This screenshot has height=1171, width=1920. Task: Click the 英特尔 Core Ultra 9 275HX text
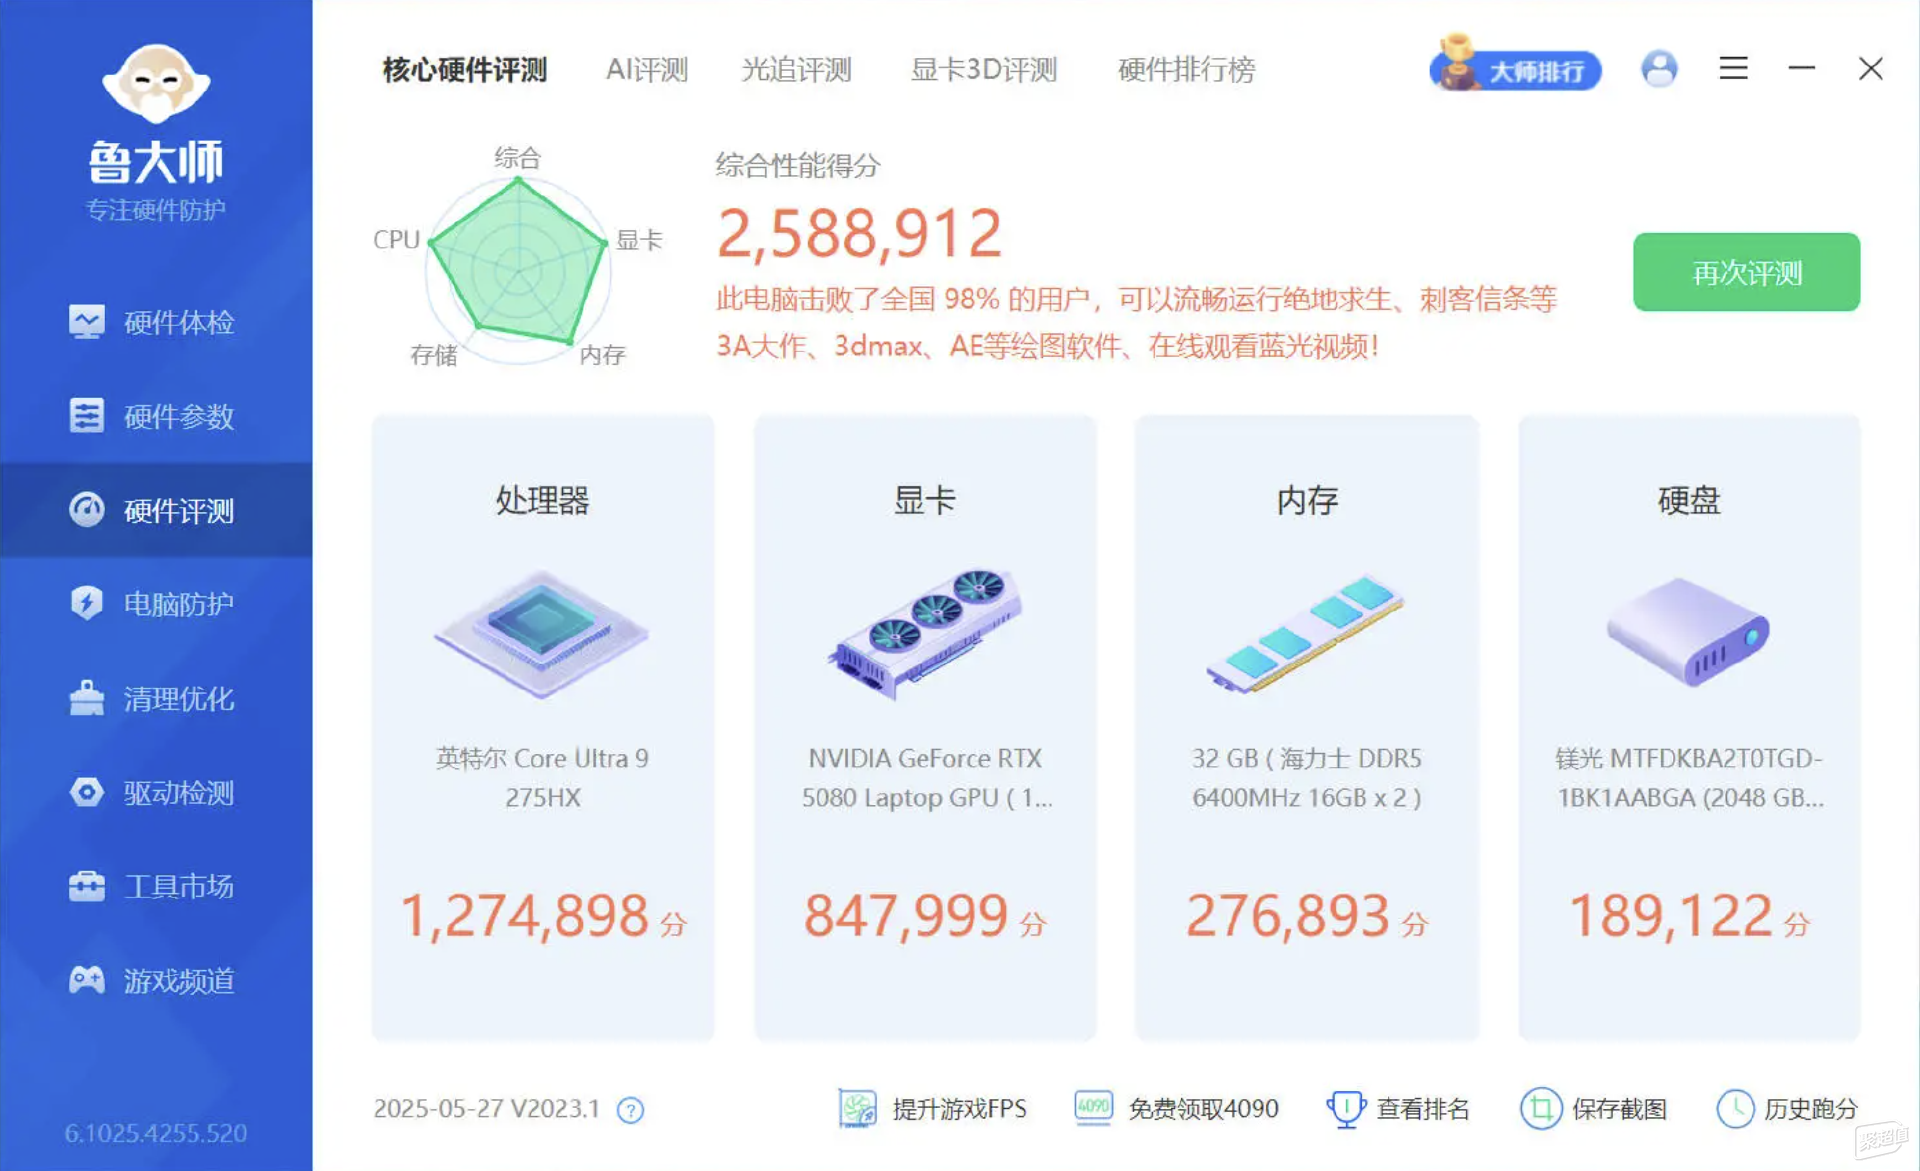point(542,778)
